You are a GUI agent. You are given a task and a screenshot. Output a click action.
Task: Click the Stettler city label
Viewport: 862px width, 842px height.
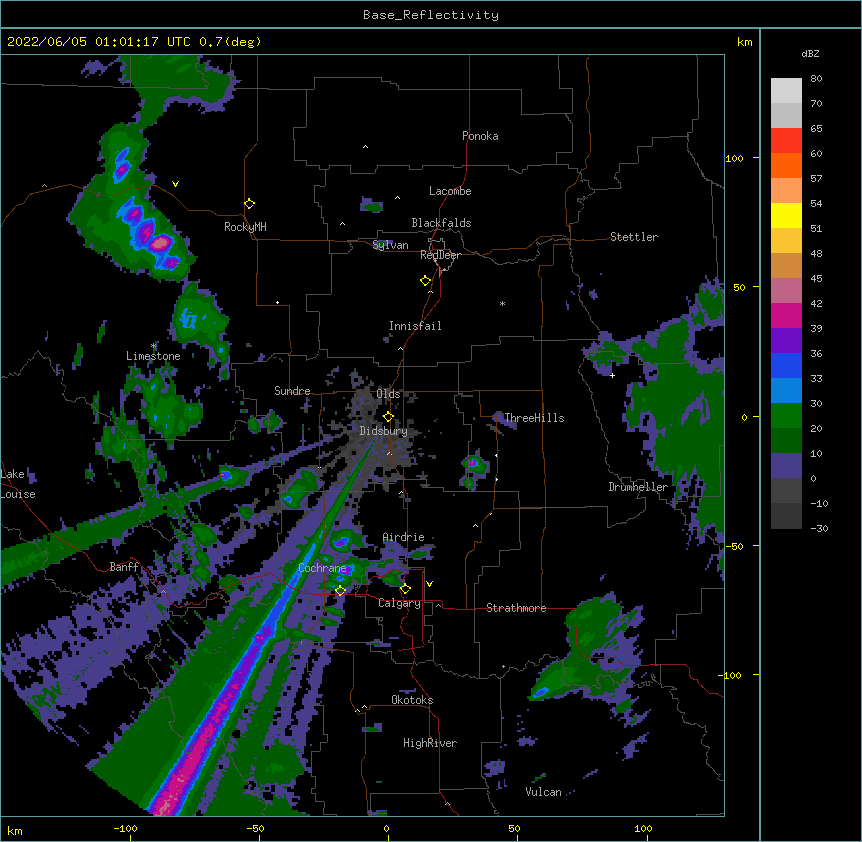(634, 237)
